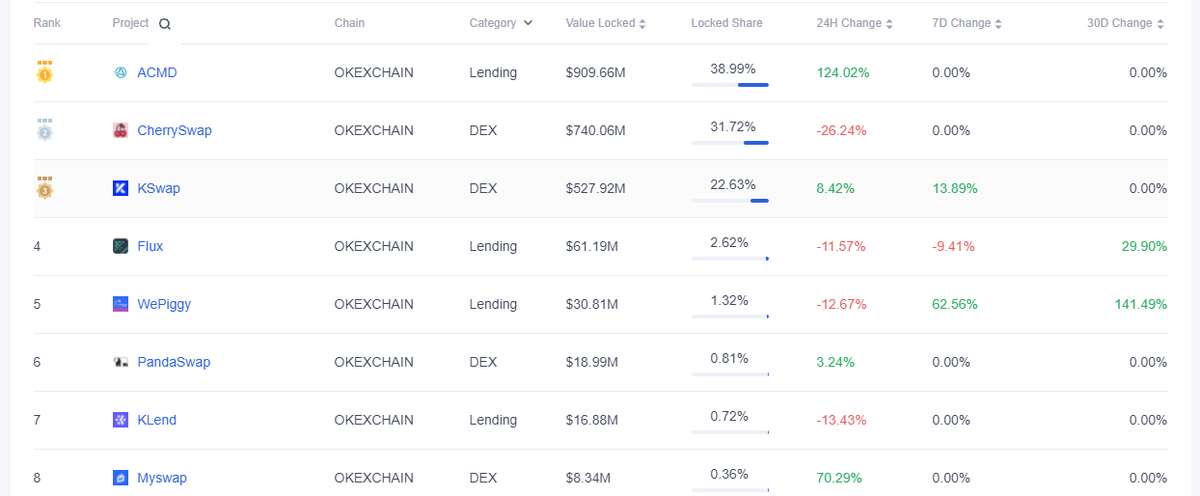Click the KLend project logo icon

[x=120, y=420]
